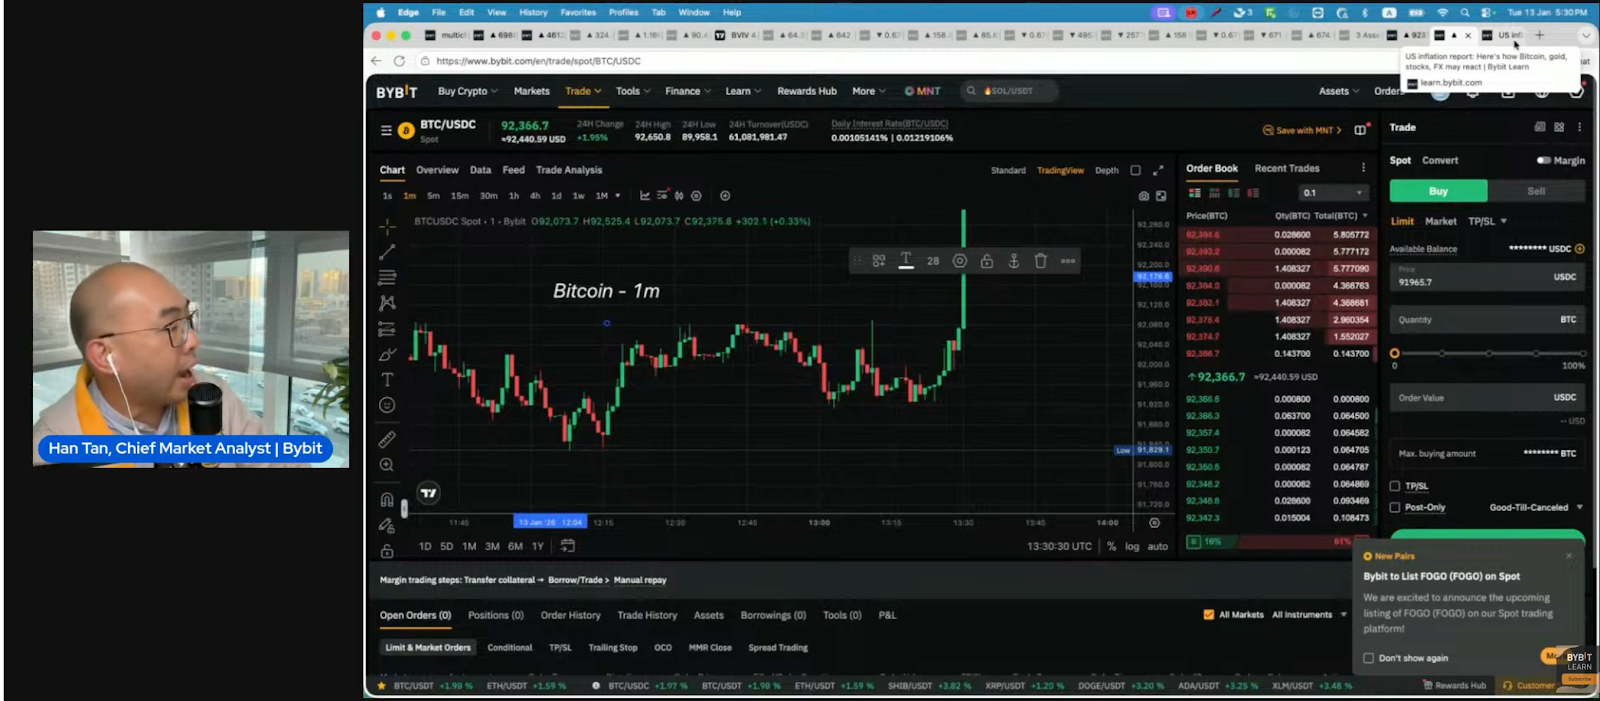Toggle the Margin trading switch
This screenshot has width=1600, height=701.
[x=1543, y=160]
